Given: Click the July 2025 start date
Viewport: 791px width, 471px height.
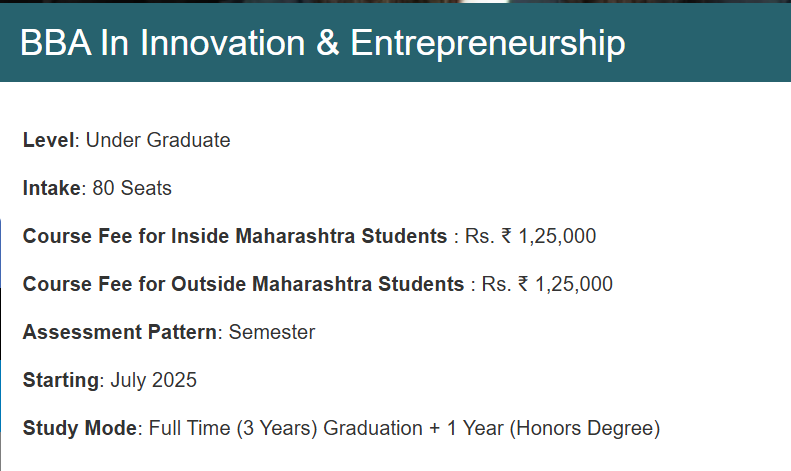Looking at the screenshot, I should (x=153, y=380).
